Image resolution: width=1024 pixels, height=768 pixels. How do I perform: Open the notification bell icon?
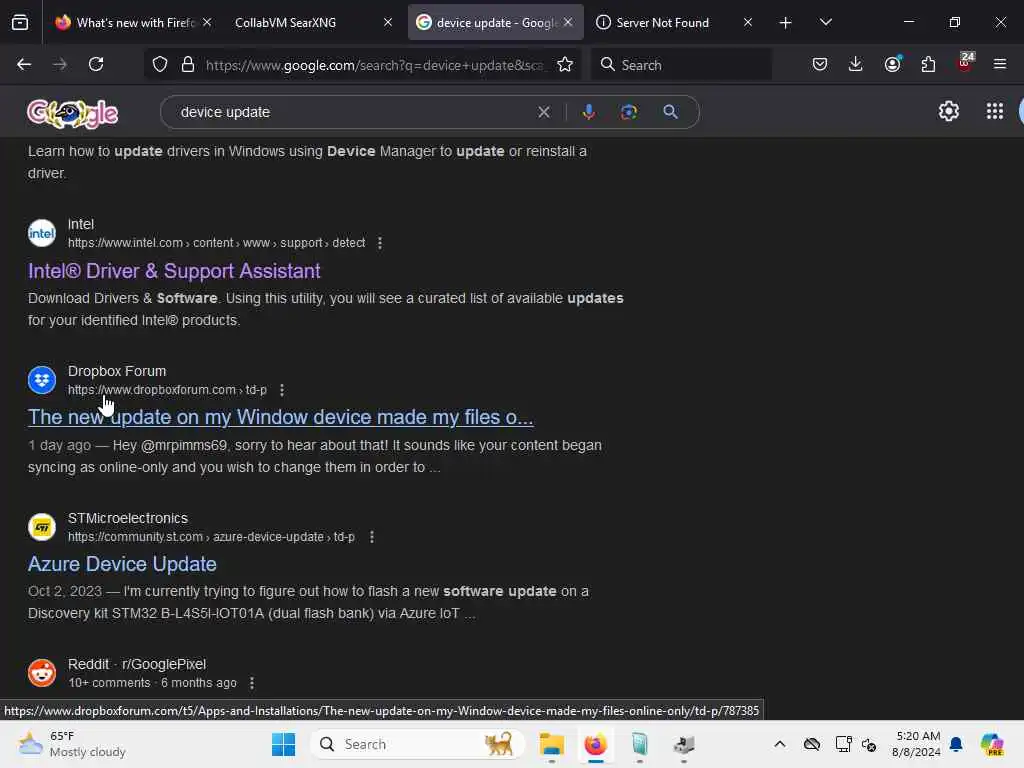956,744
